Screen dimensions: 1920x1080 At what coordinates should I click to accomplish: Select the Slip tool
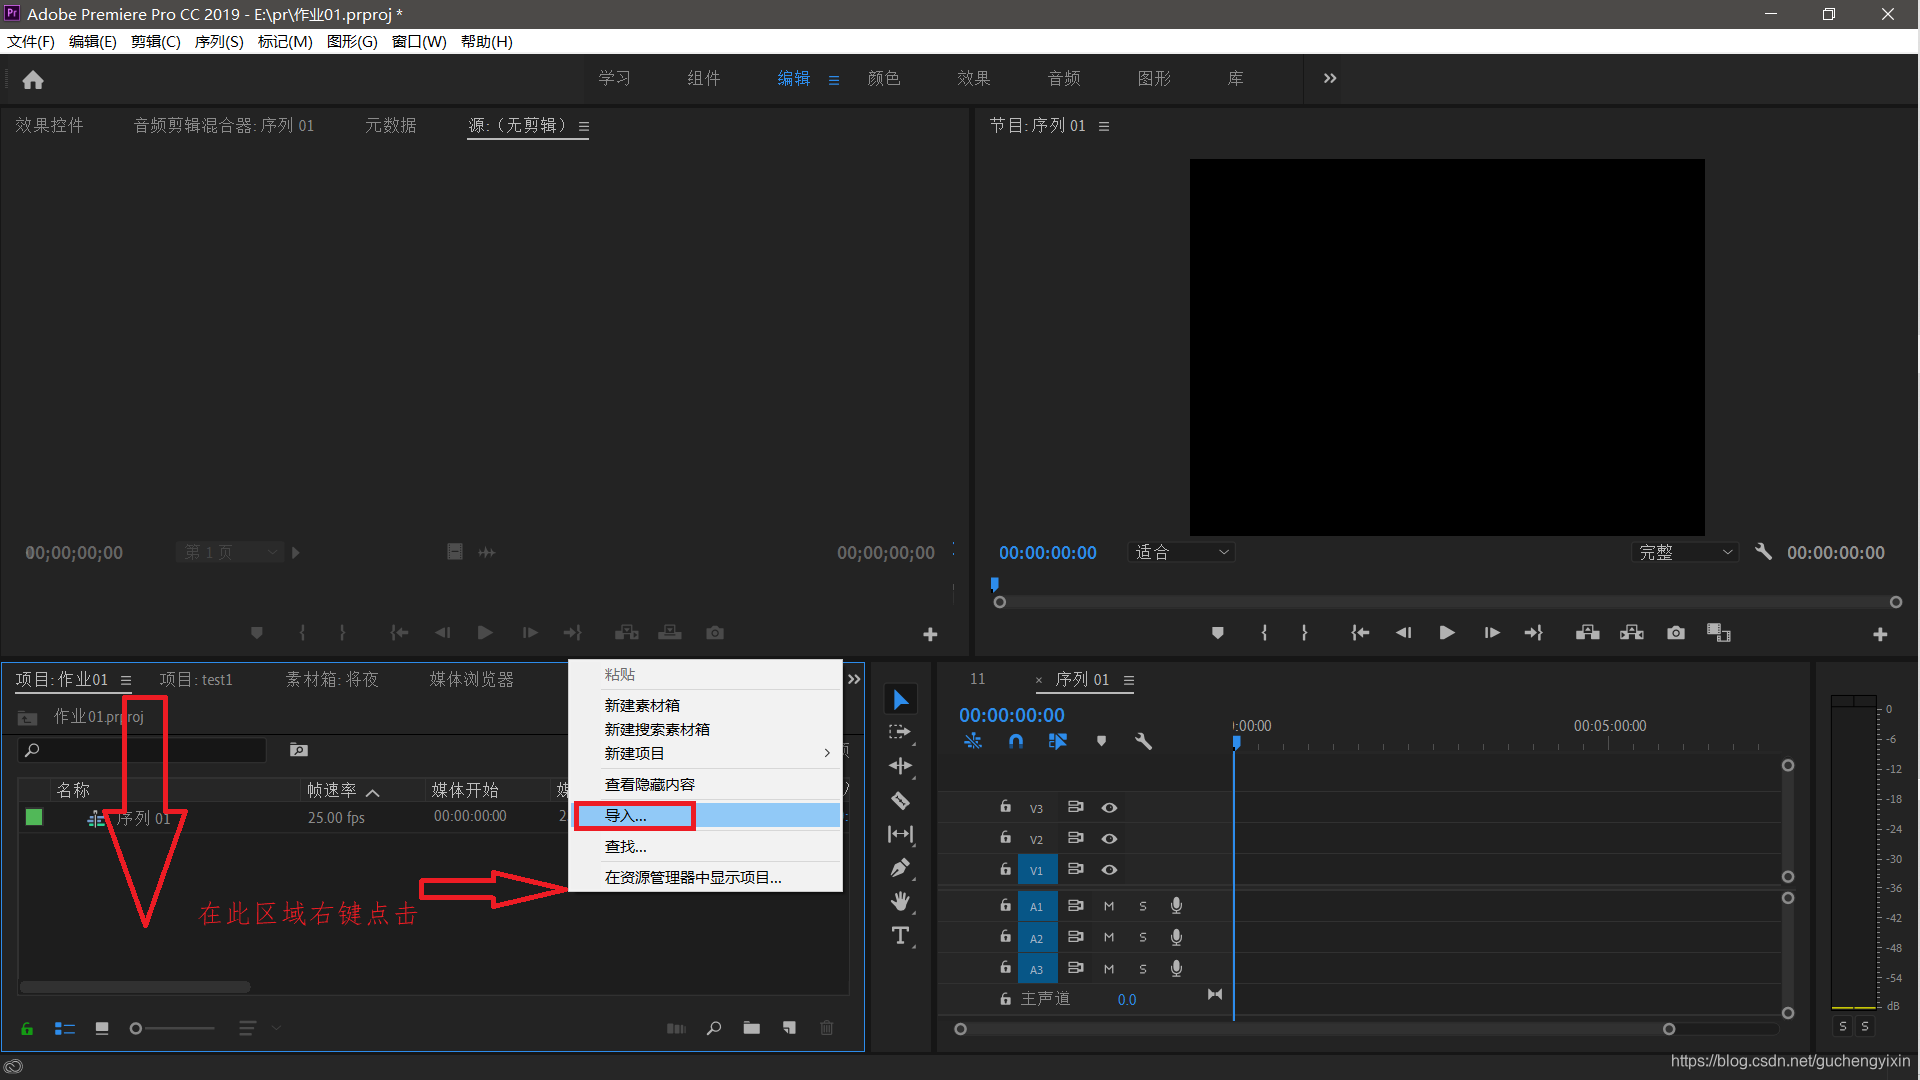(x=900, y=834)
